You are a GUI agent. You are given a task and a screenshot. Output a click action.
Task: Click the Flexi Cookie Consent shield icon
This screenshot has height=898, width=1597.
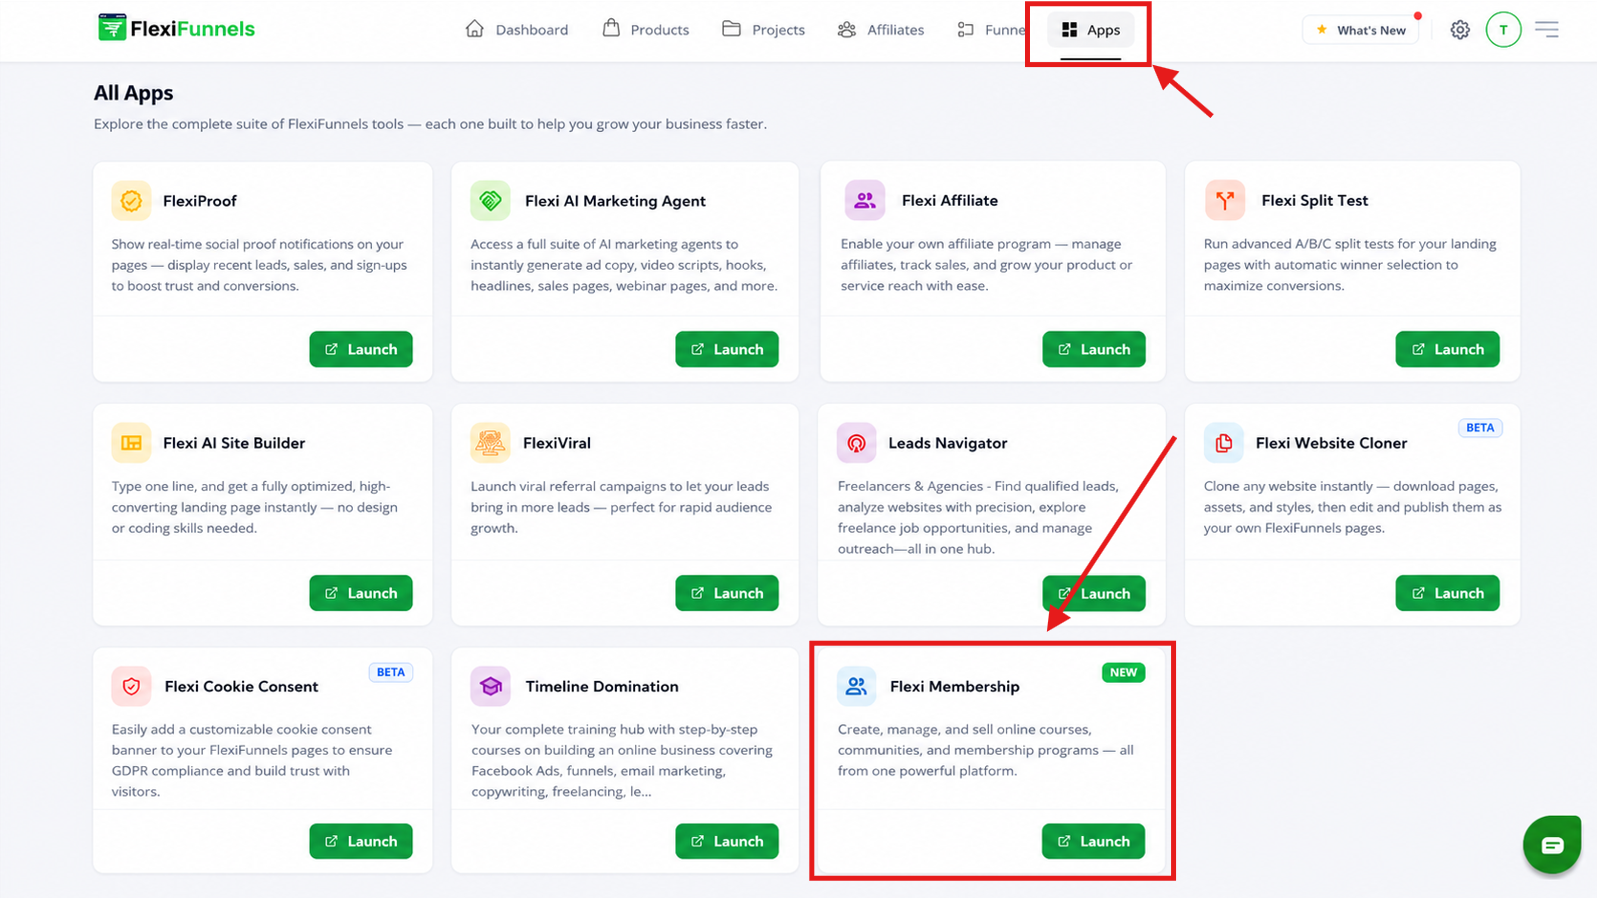point(131,686)
